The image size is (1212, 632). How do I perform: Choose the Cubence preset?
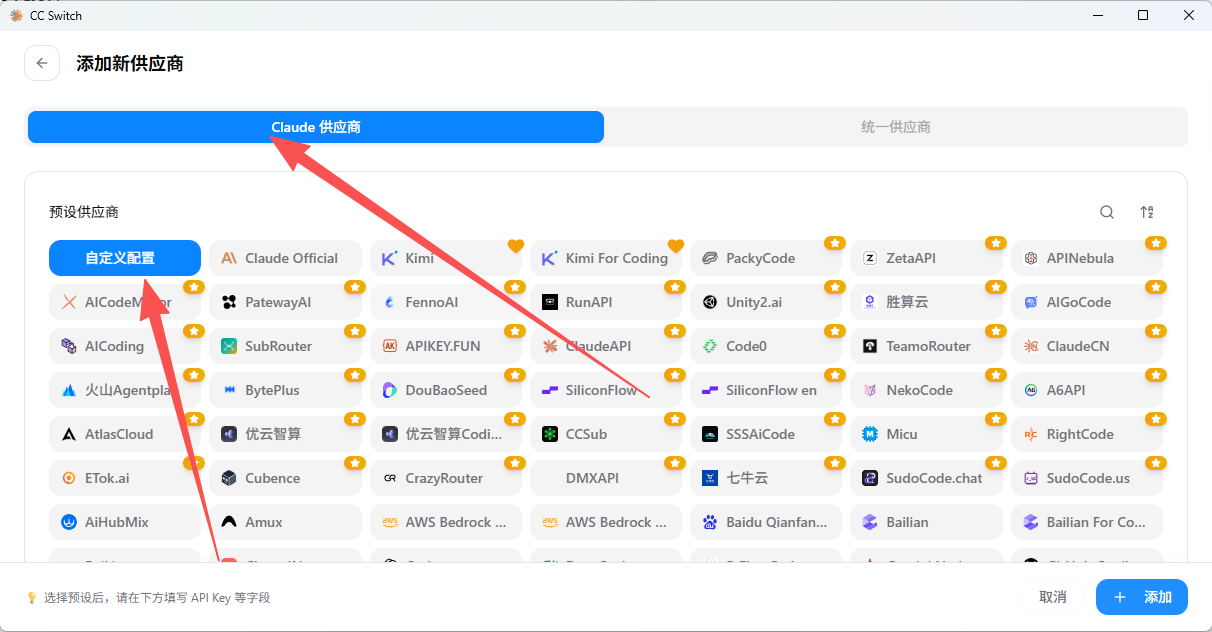[x=286, y=478]
